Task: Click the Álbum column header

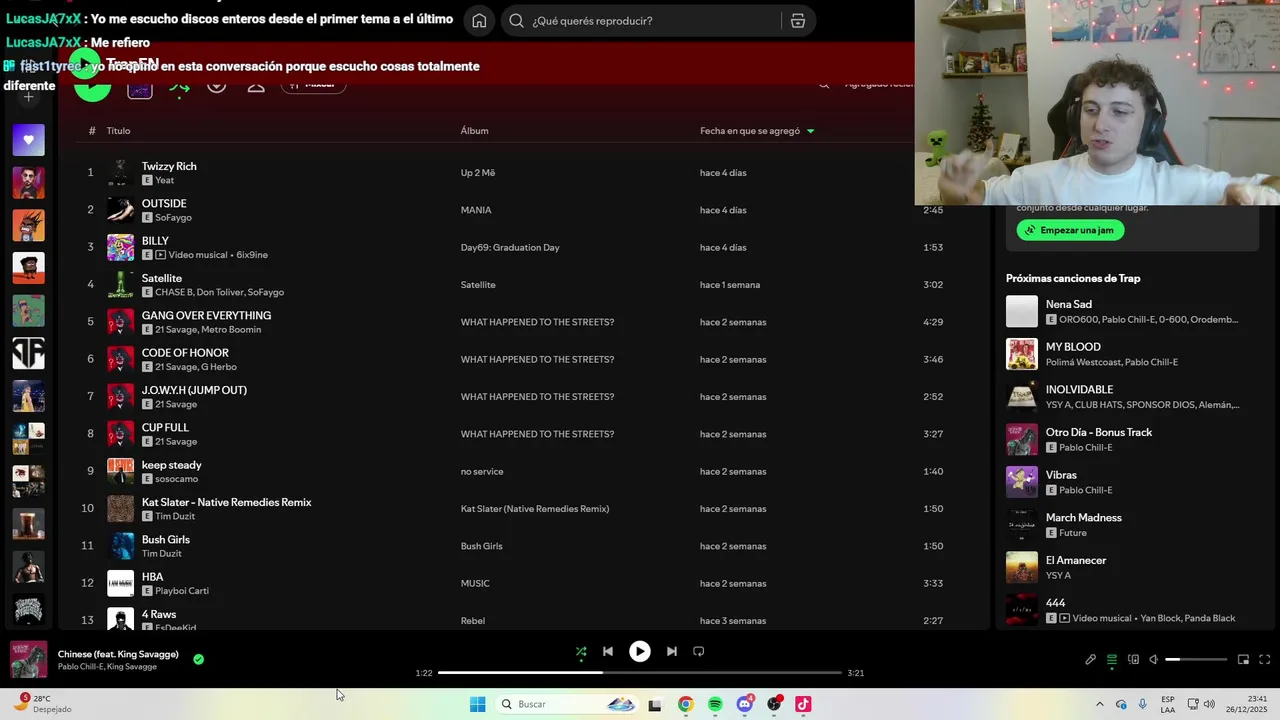Action: (474, 131)
